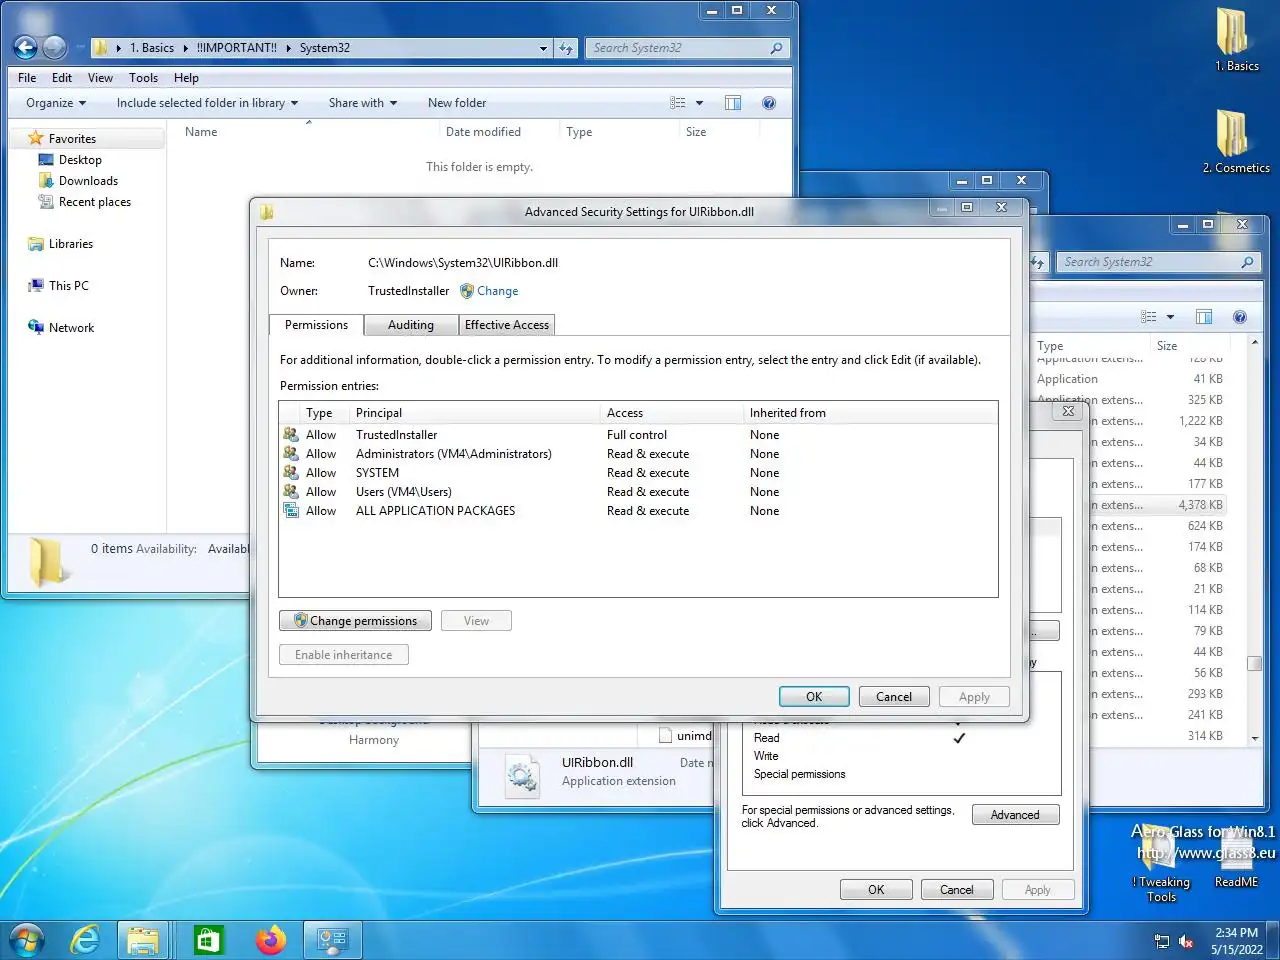Expand Include selected folder in library dropdown
This screenshot has width=1280, height=960.
[207, 103]
